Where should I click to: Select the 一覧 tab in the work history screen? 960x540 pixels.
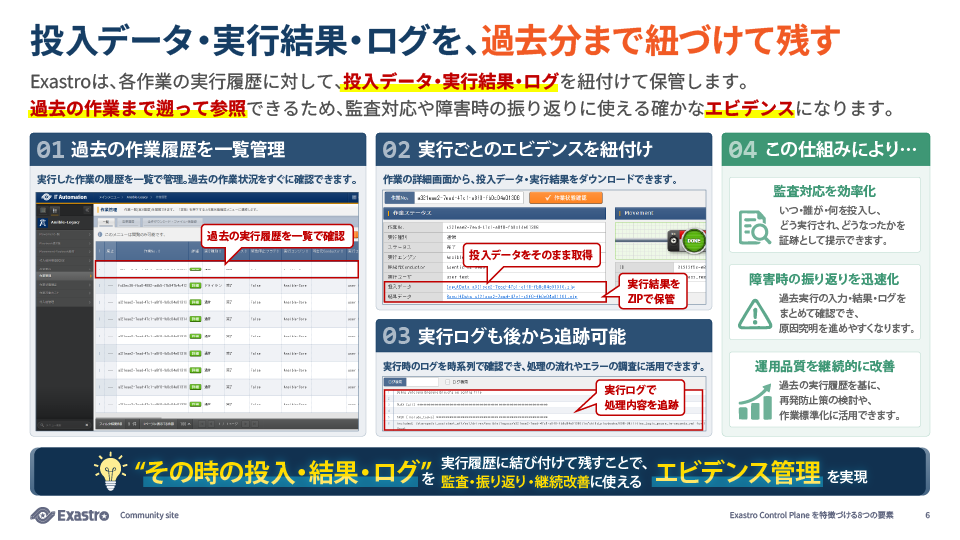[106, 222]
